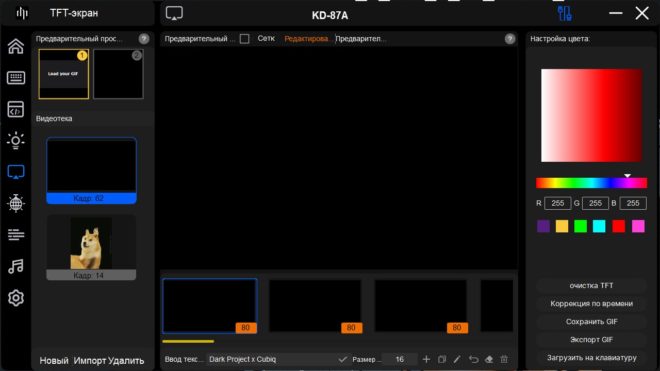Open the settings gear icon in sidebar
This screenshot has height=371, width=660.
pyautogui.click(x=16, y=298)
